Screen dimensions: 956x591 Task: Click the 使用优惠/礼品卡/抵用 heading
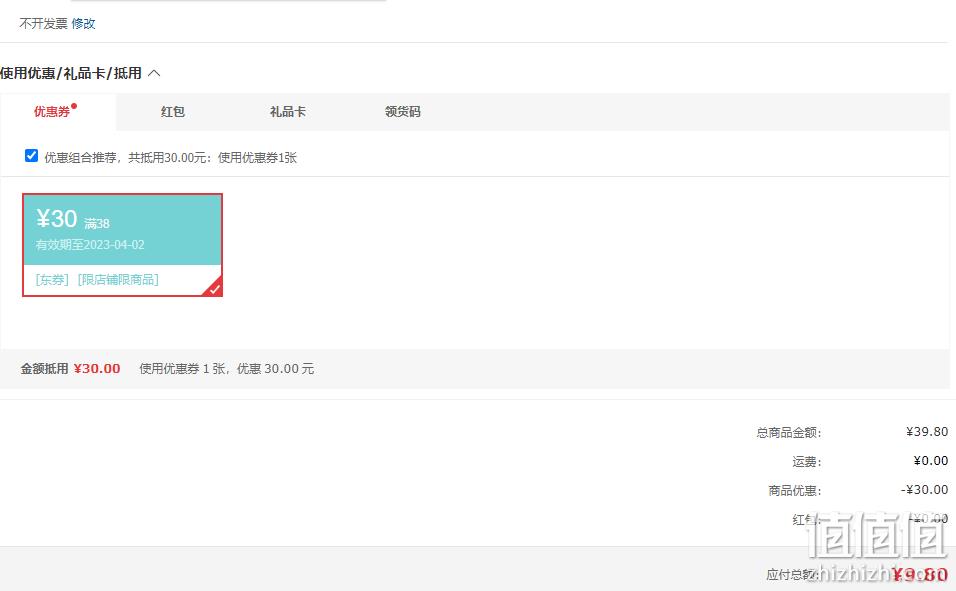pyautogui.click(x=71, y=73)
